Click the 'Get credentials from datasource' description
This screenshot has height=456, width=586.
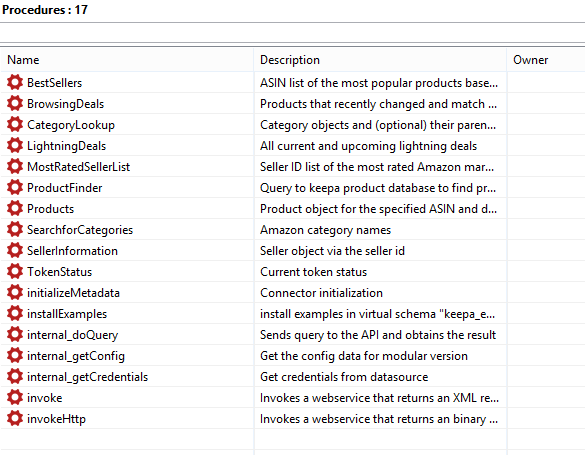(x=344, y=377)
